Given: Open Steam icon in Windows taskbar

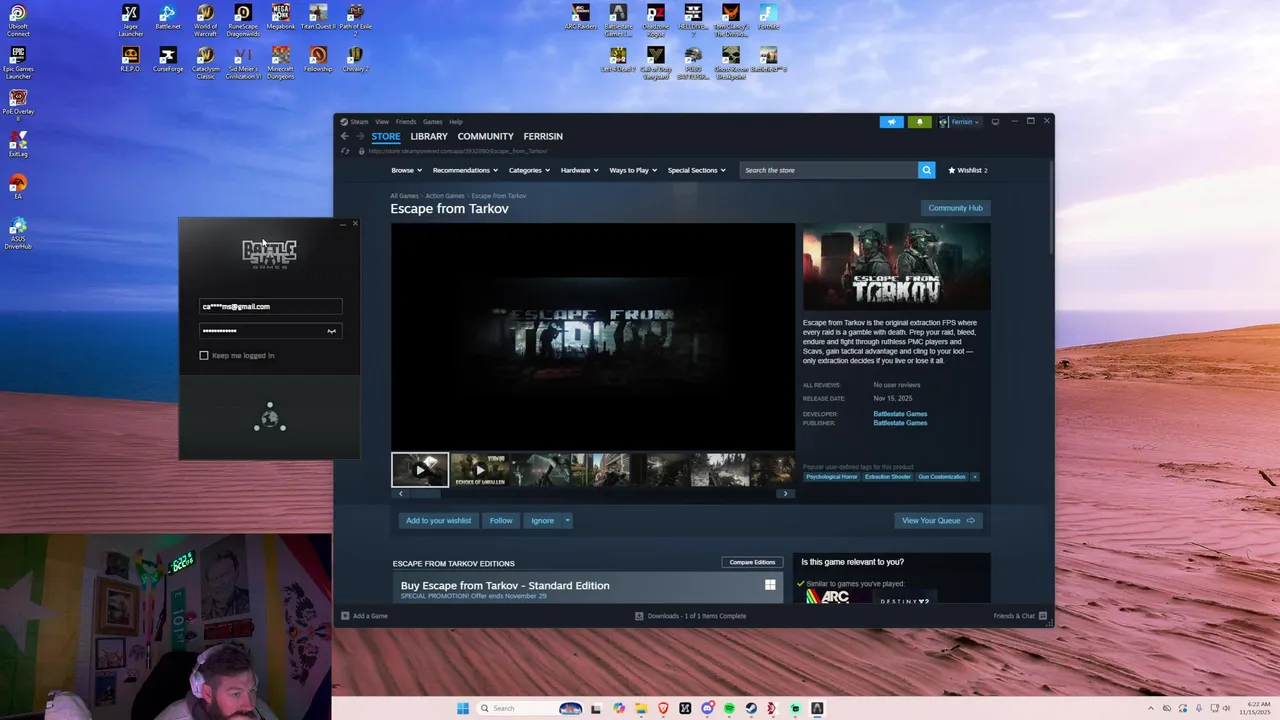Looking at the screenshot, I should tap(751, 708).
